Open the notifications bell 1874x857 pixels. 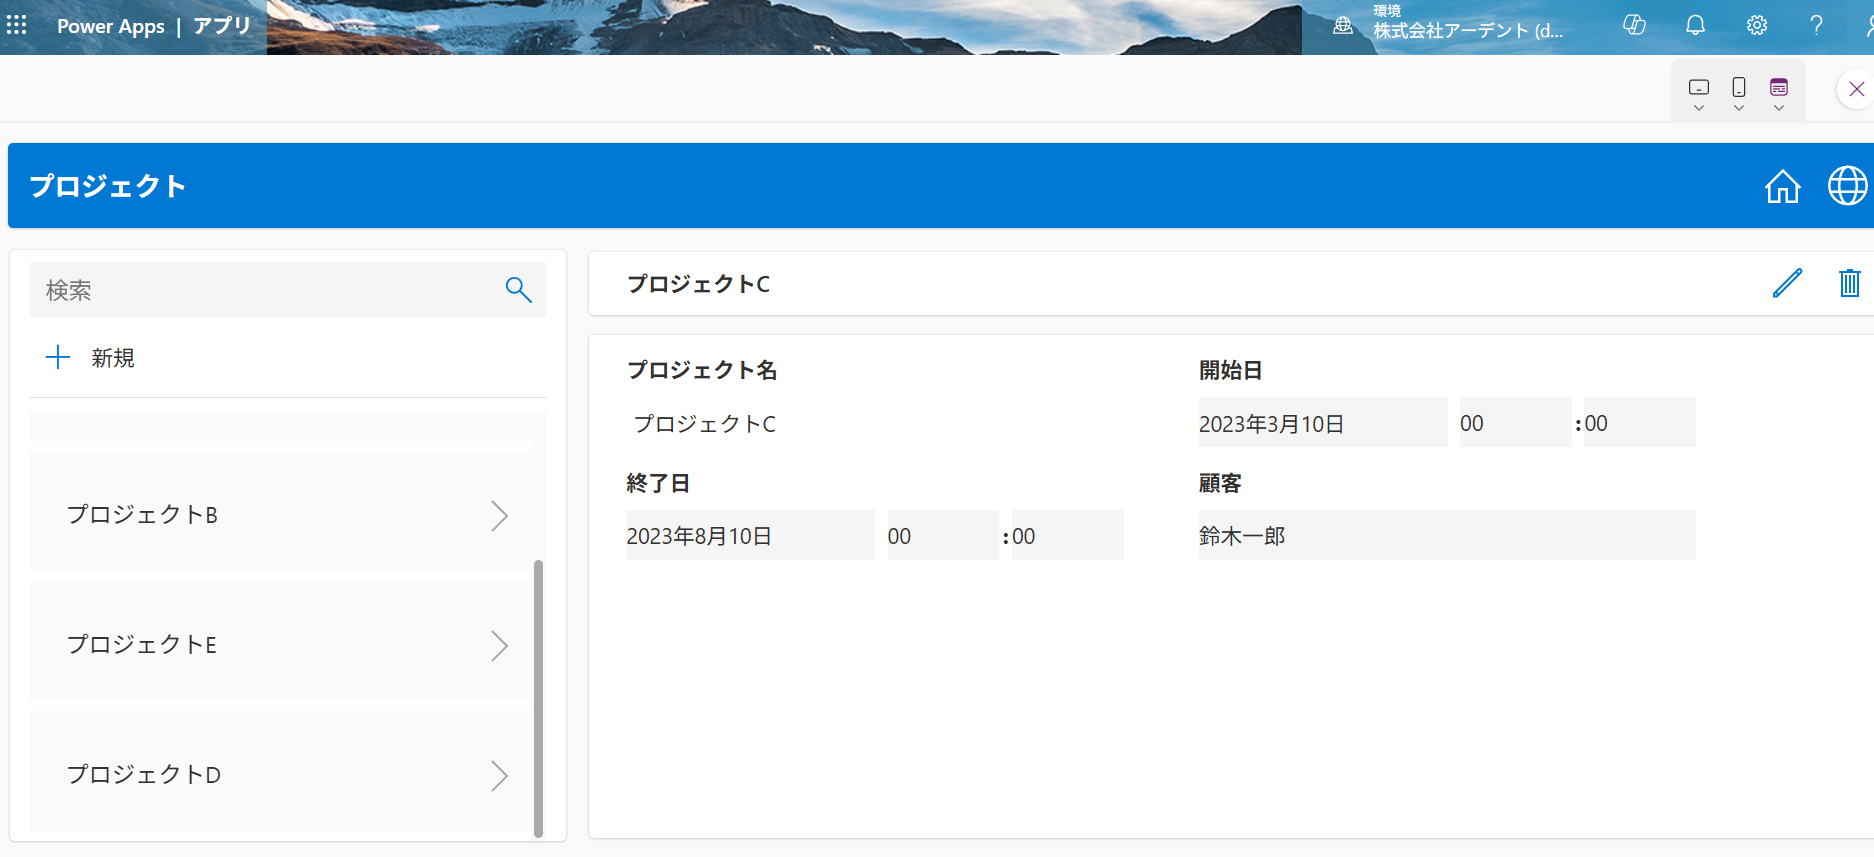[x=1695, y=26]
